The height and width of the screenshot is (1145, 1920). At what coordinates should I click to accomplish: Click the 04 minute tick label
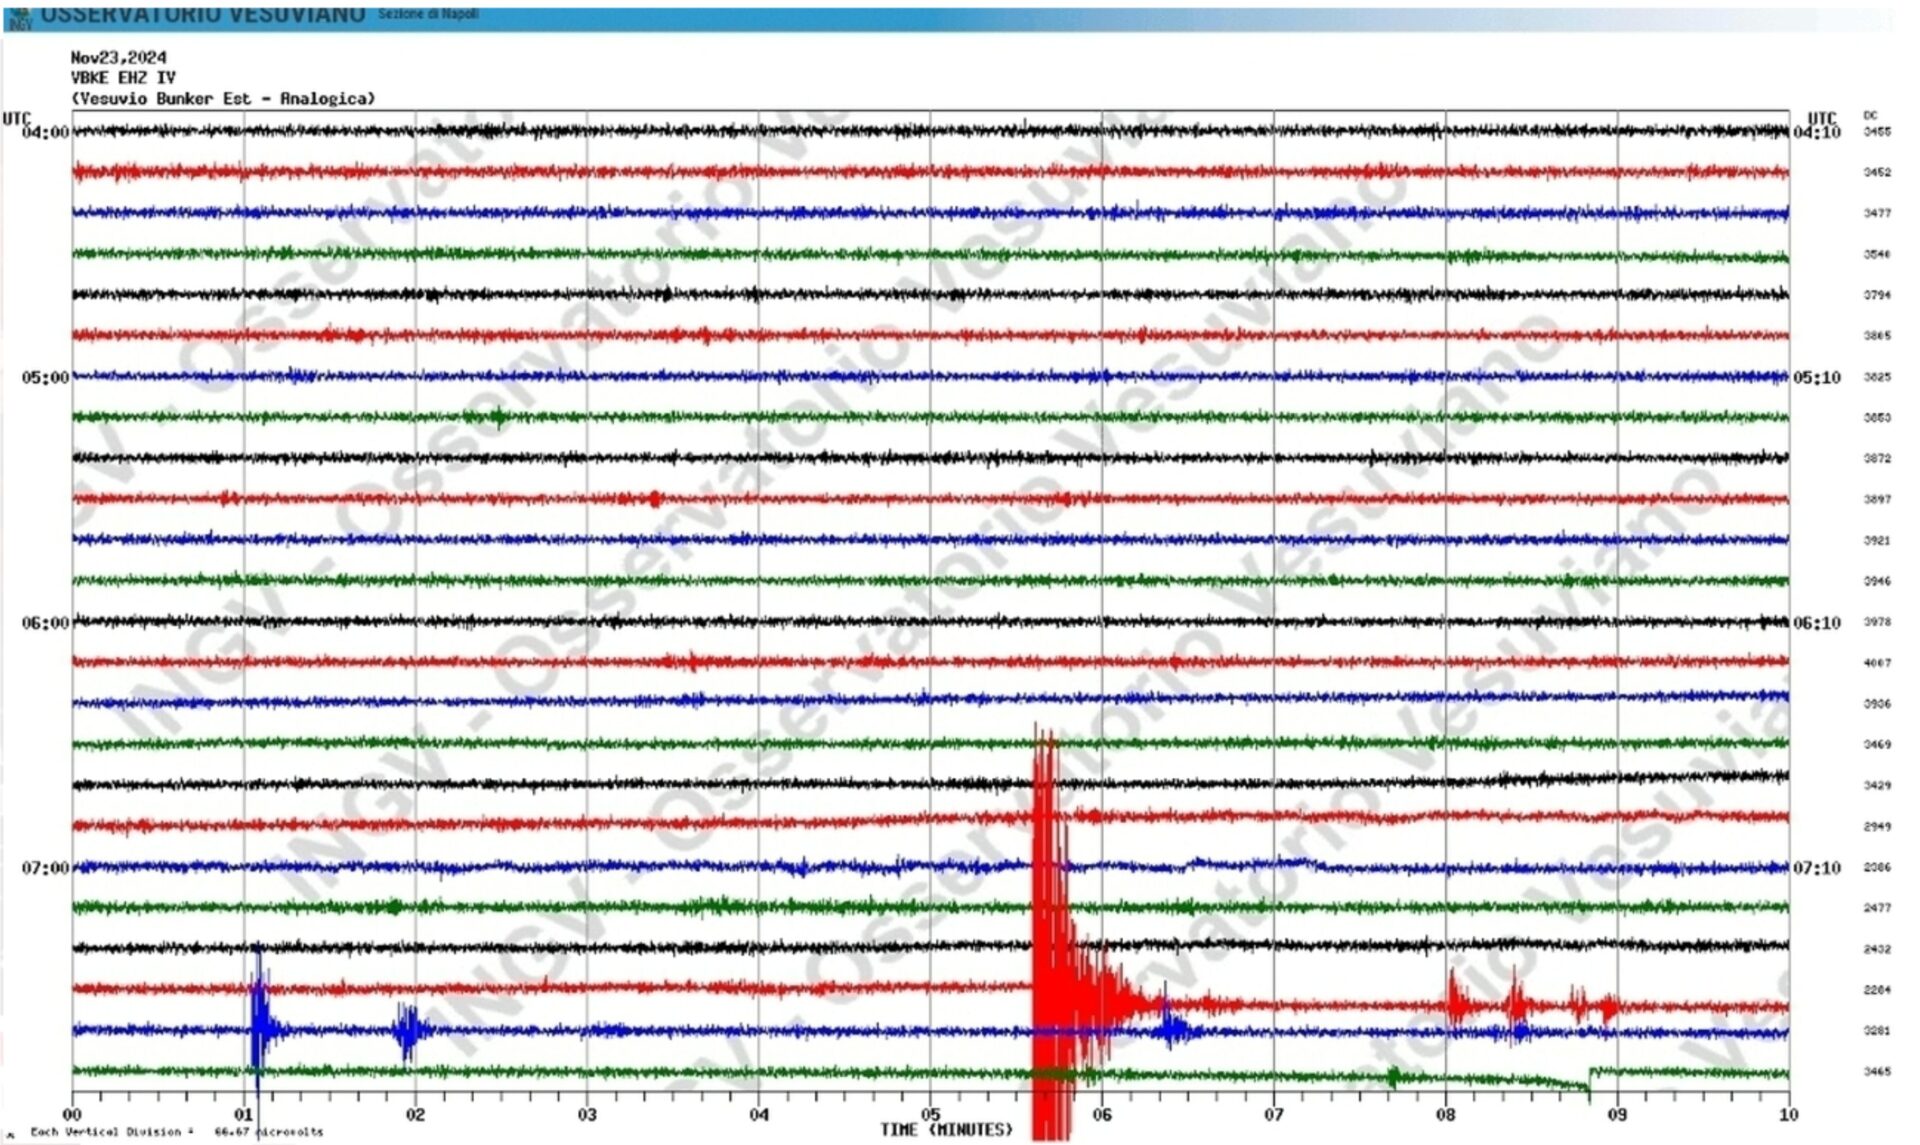[x=759, y=1114]
